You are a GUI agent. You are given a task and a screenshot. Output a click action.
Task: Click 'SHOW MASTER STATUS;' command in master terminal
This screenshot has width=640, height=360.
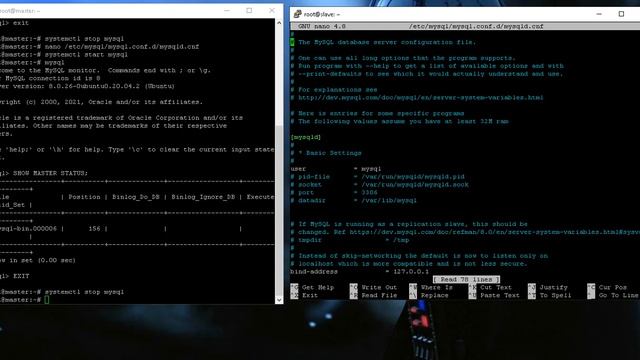click(50, 173)
